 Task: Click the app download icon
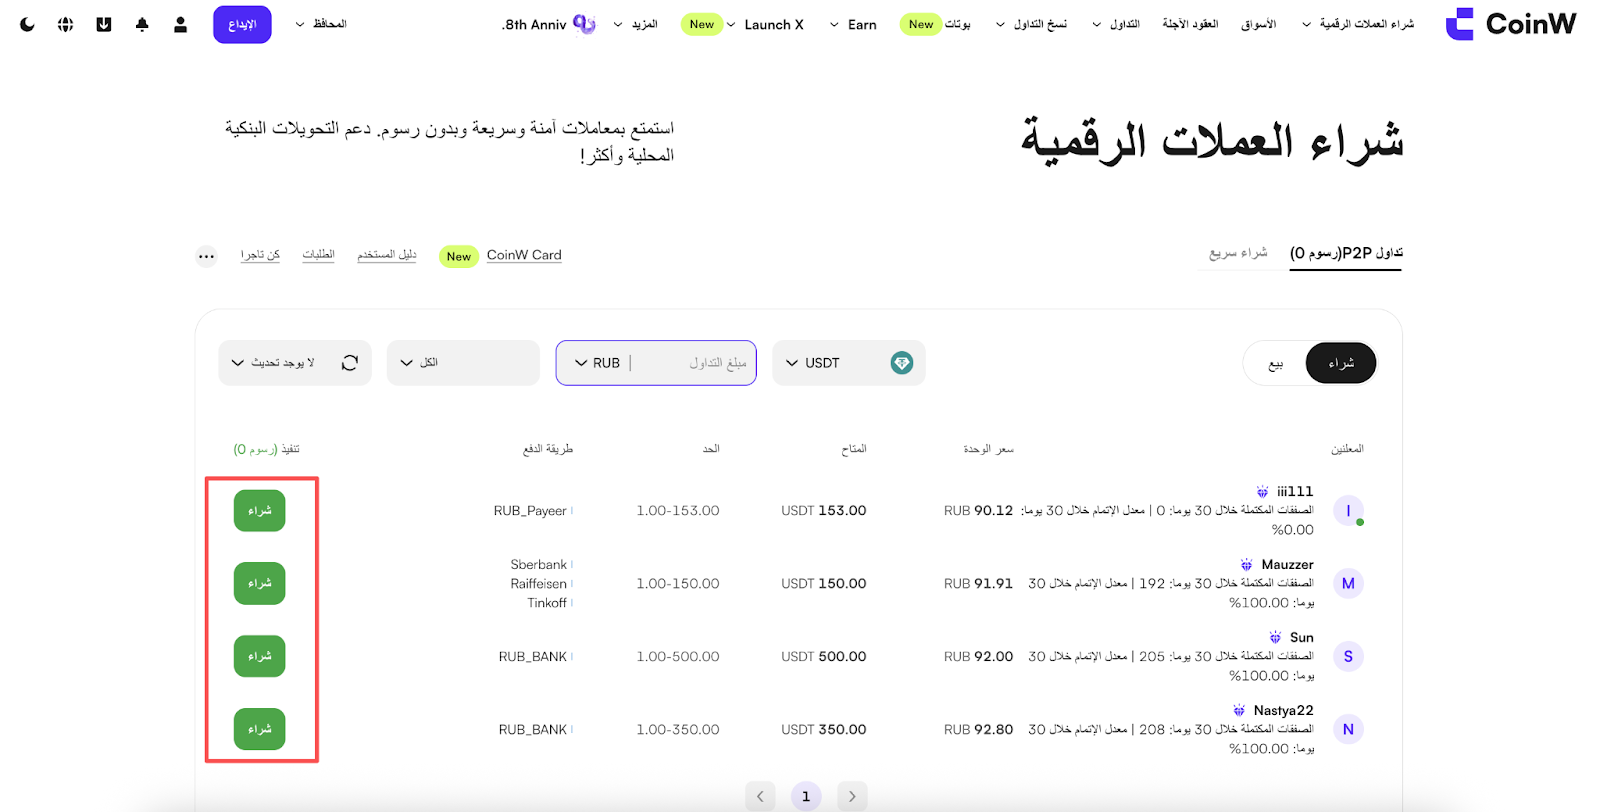104,24
